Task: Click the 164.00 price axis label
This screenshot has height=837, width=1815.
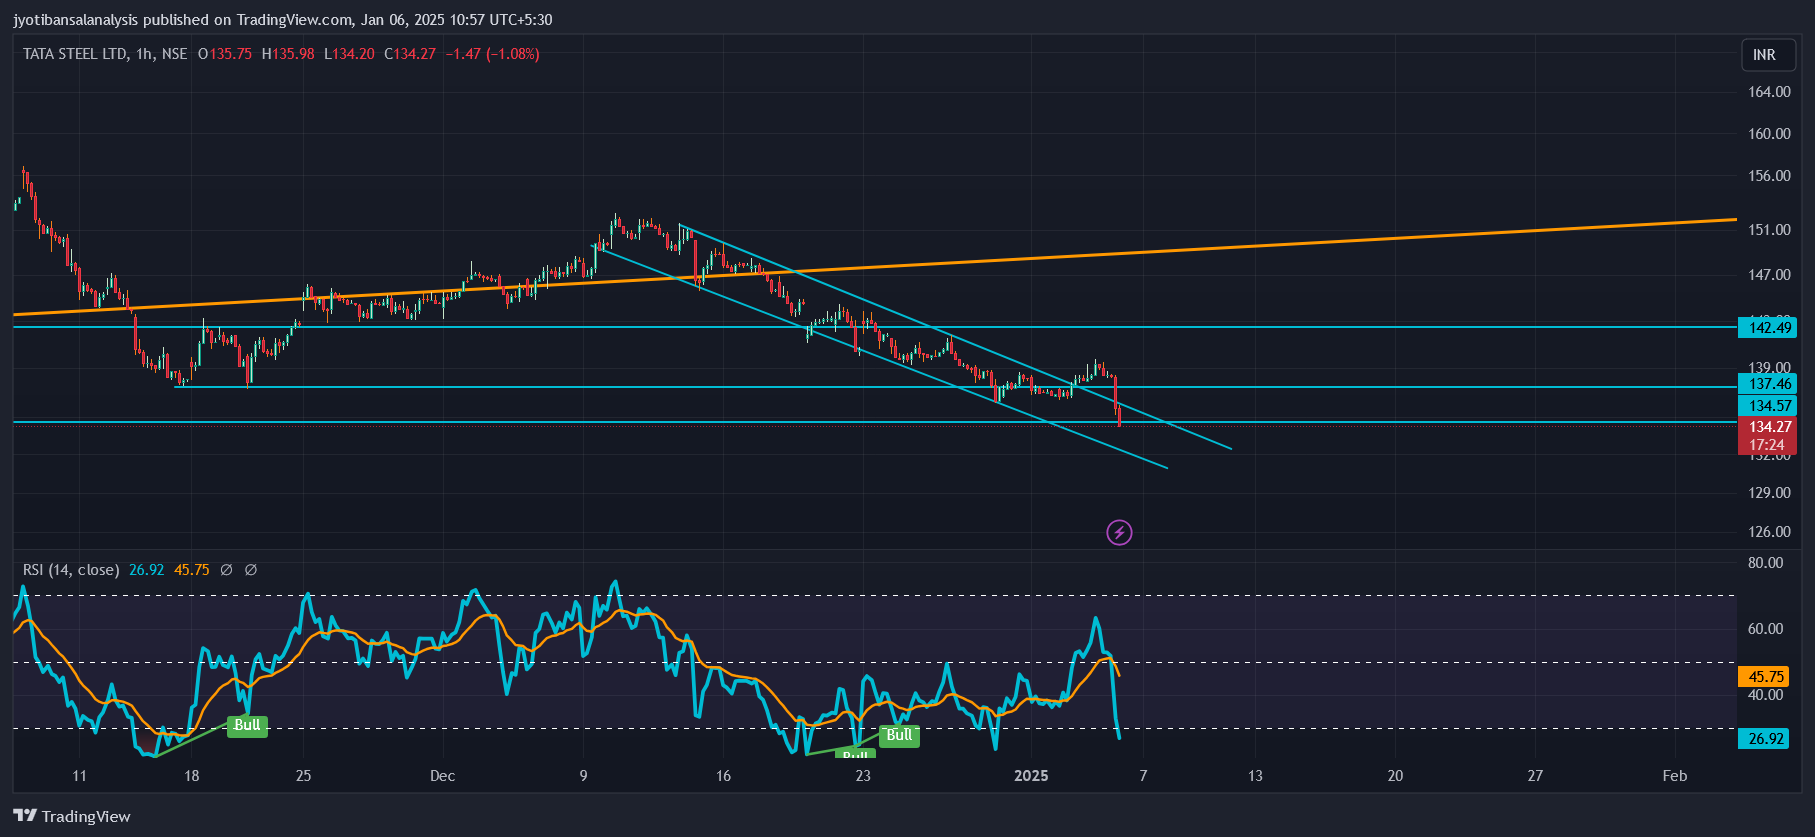Action: [1769, 92]
